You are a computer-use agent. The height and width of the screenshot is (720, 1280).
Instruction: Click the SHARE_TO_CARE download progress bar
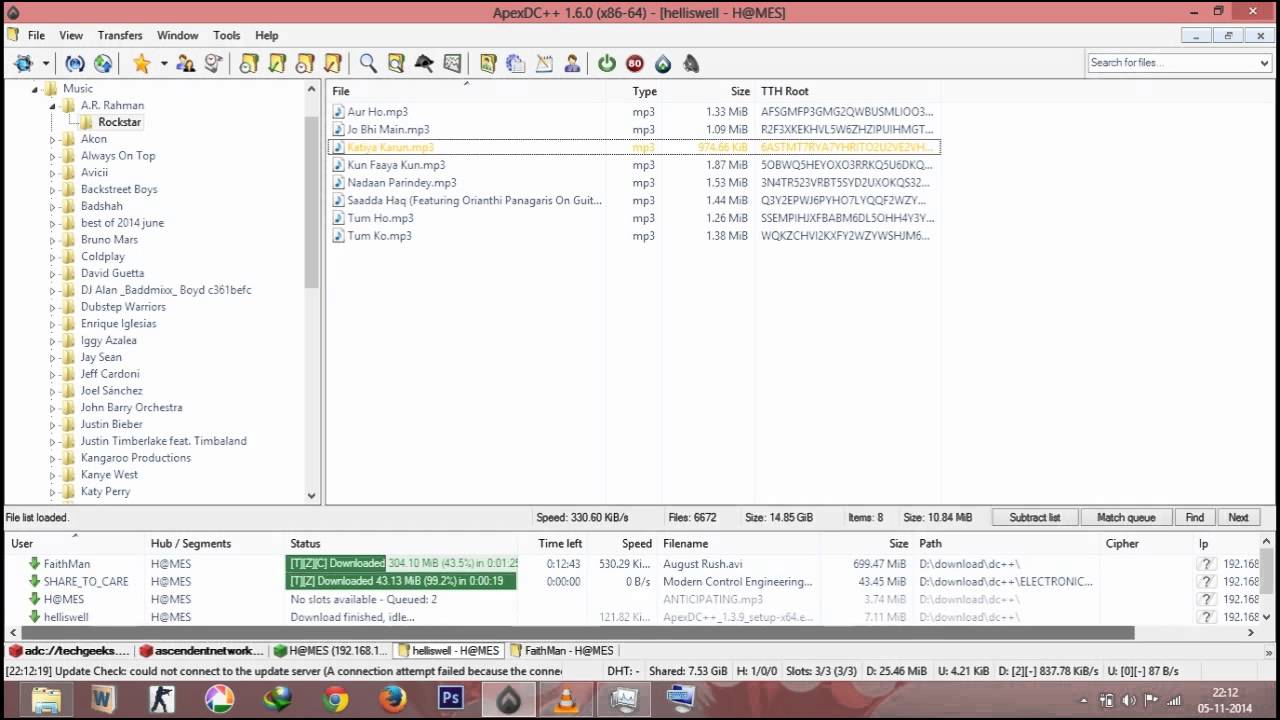pos(401,582)
